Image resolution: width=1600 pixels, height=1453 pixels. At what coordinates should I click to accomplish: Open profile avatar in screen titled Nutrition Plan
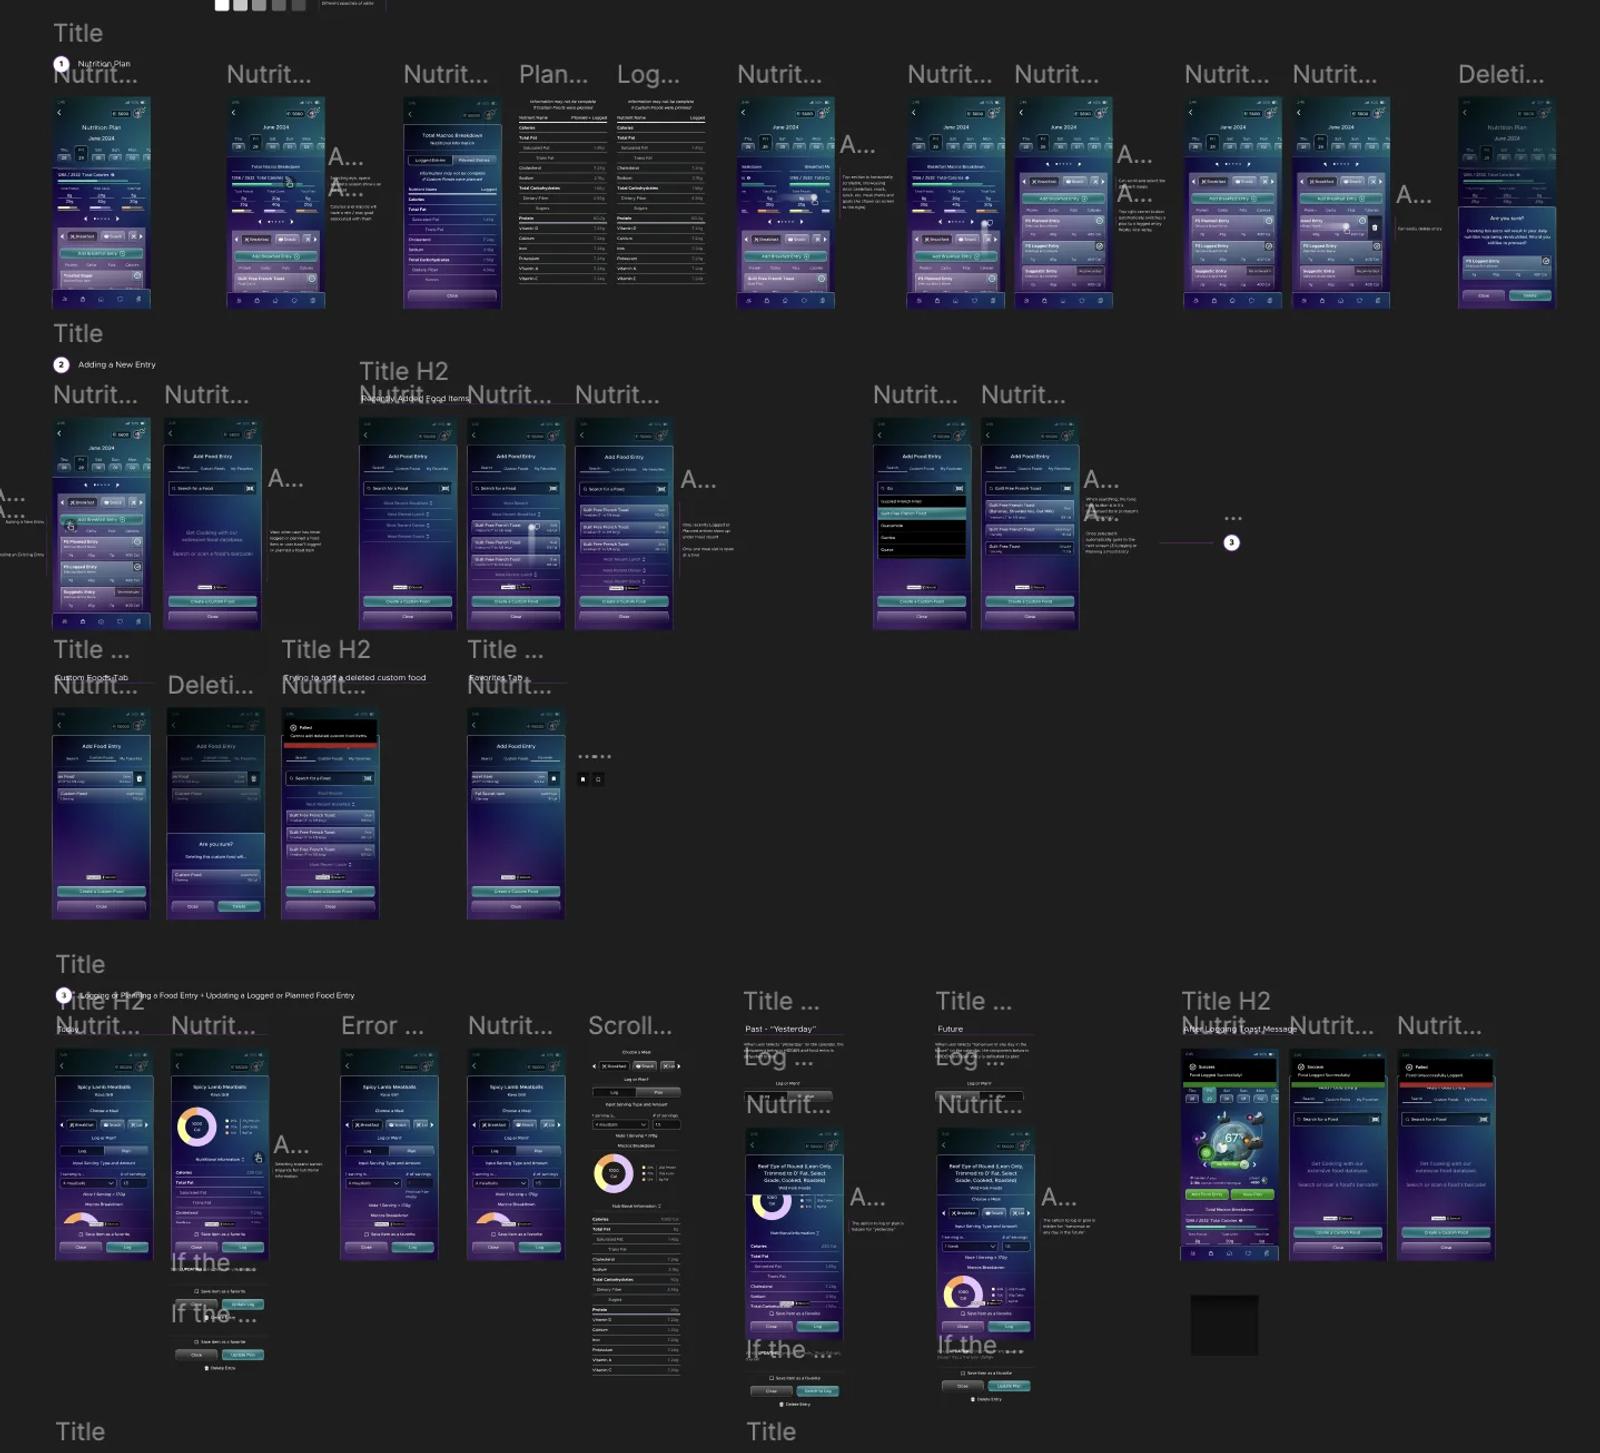point(140,113)
